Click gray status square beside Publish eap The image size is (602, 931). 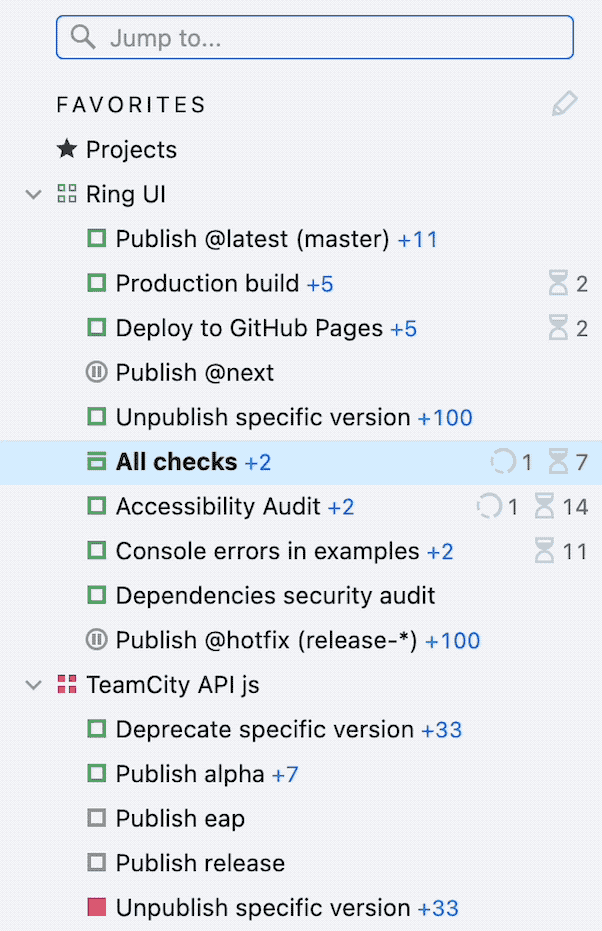click(x=96, y=819)
